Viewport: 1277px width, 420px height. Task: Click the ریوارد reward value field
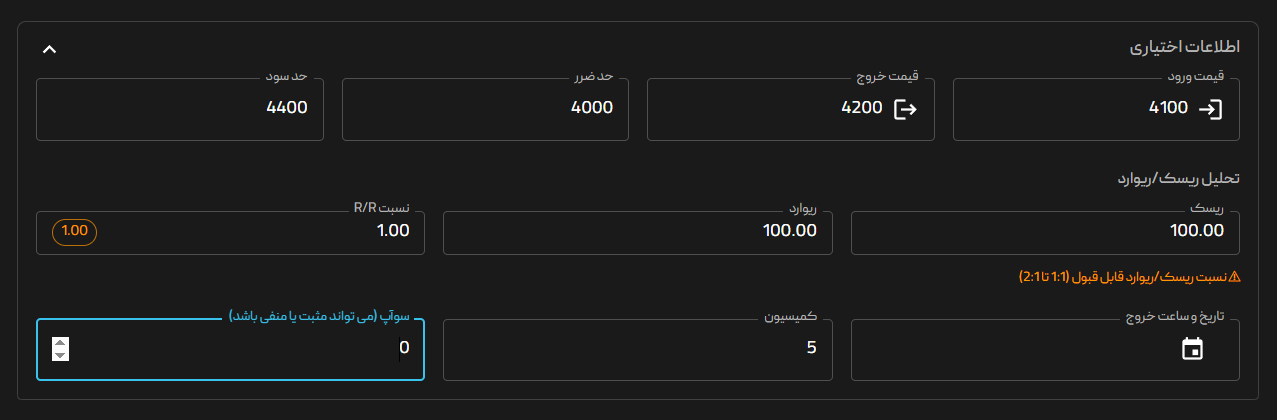[638, 231]
